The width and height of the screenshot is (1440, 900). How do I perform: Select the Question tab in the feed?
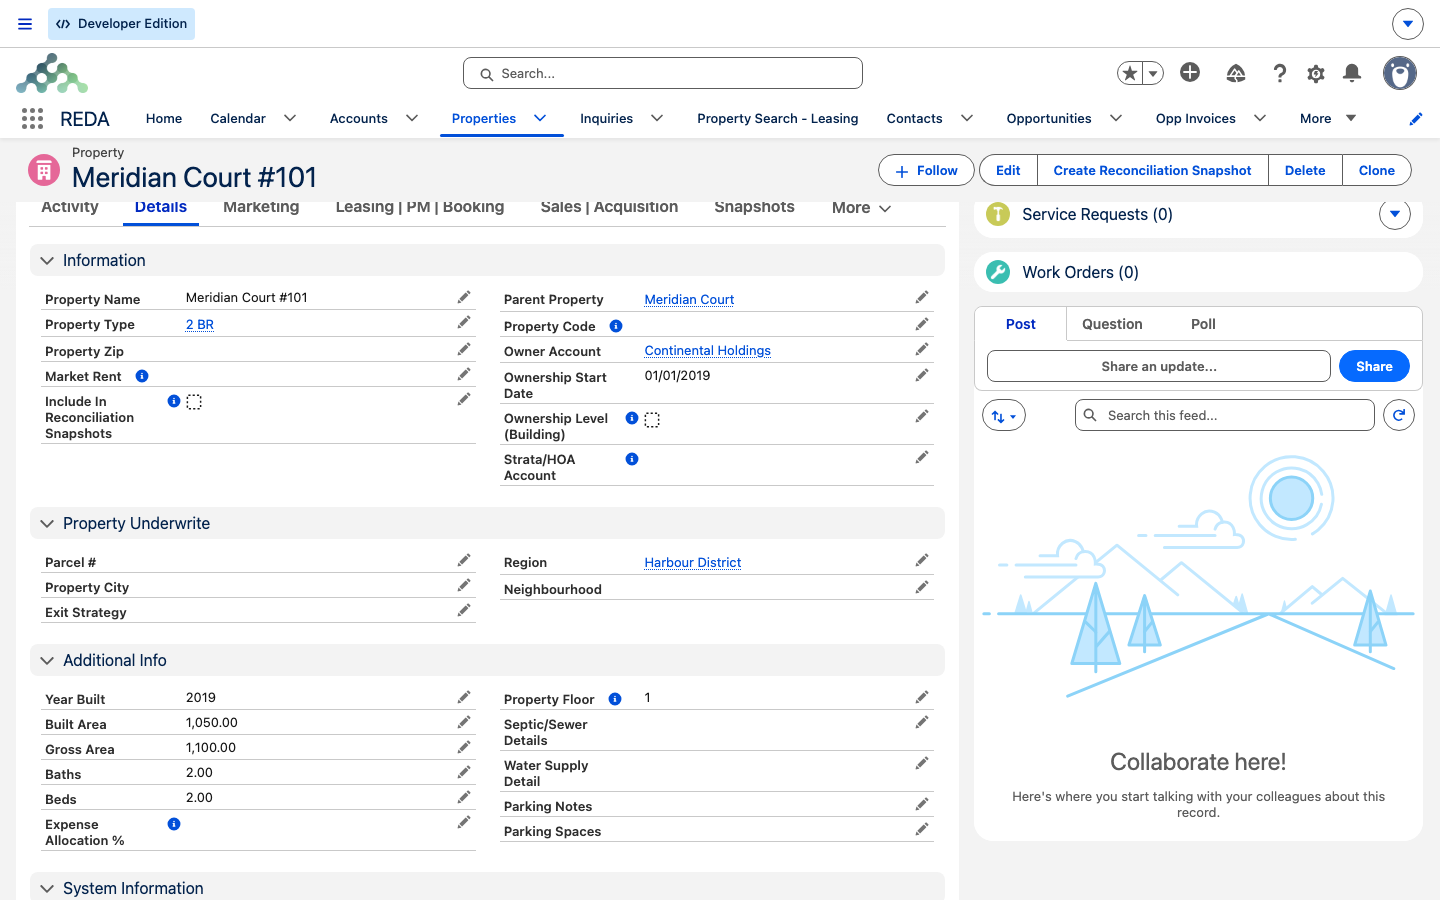pyautogui.click(x=1112, y=324)
